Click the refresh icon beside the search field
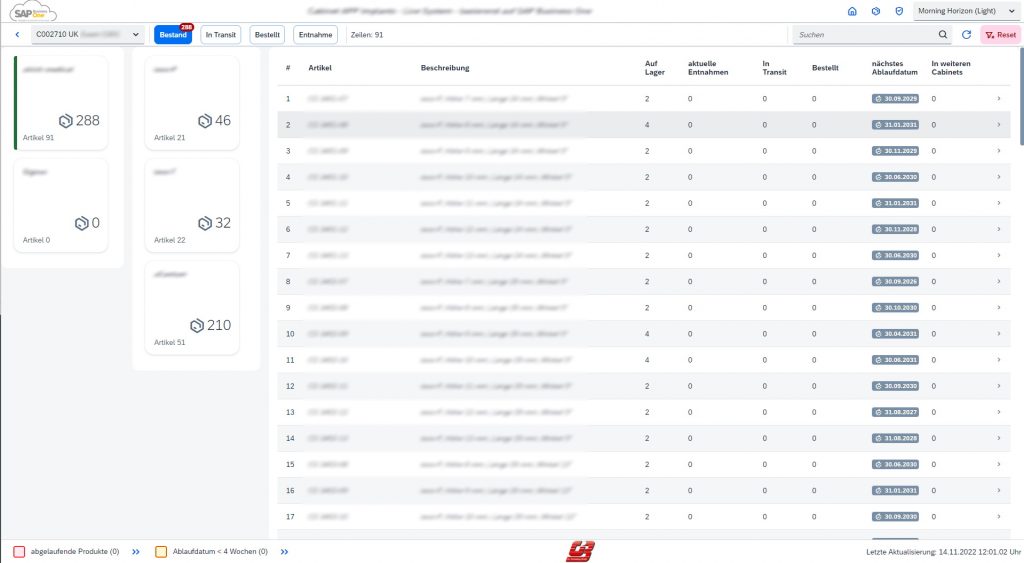The width and height of the screenshot is (1024, 563). (966, 35)
